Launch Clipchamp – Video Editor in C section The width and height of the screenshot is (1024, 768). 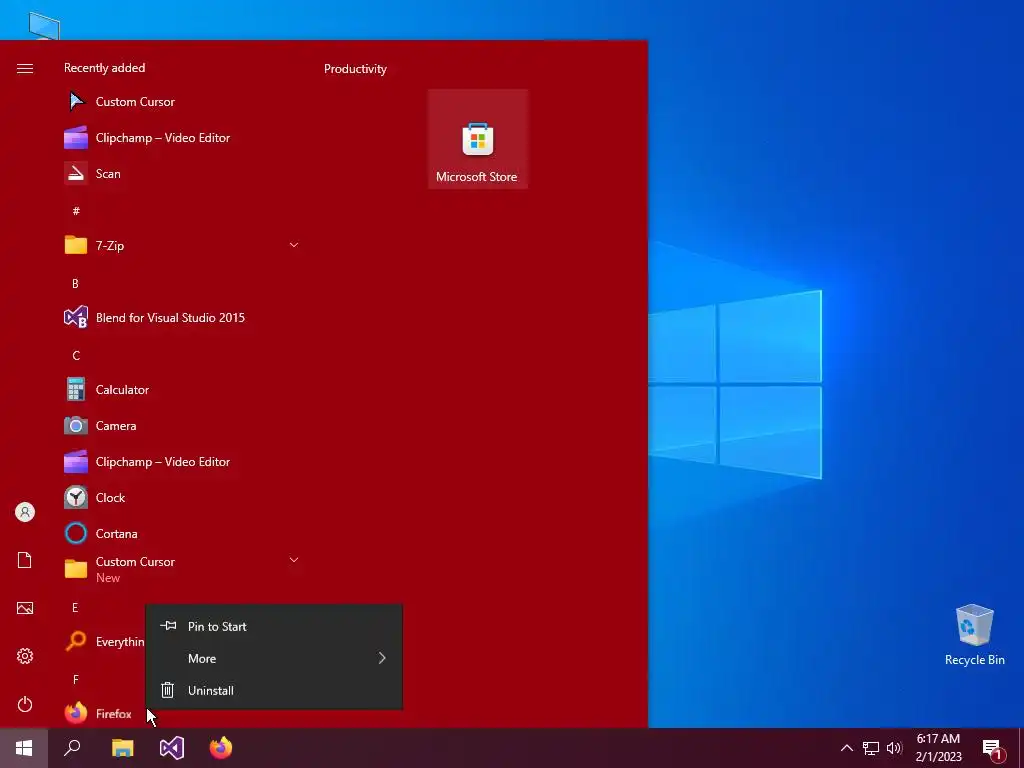coord(182,462)
